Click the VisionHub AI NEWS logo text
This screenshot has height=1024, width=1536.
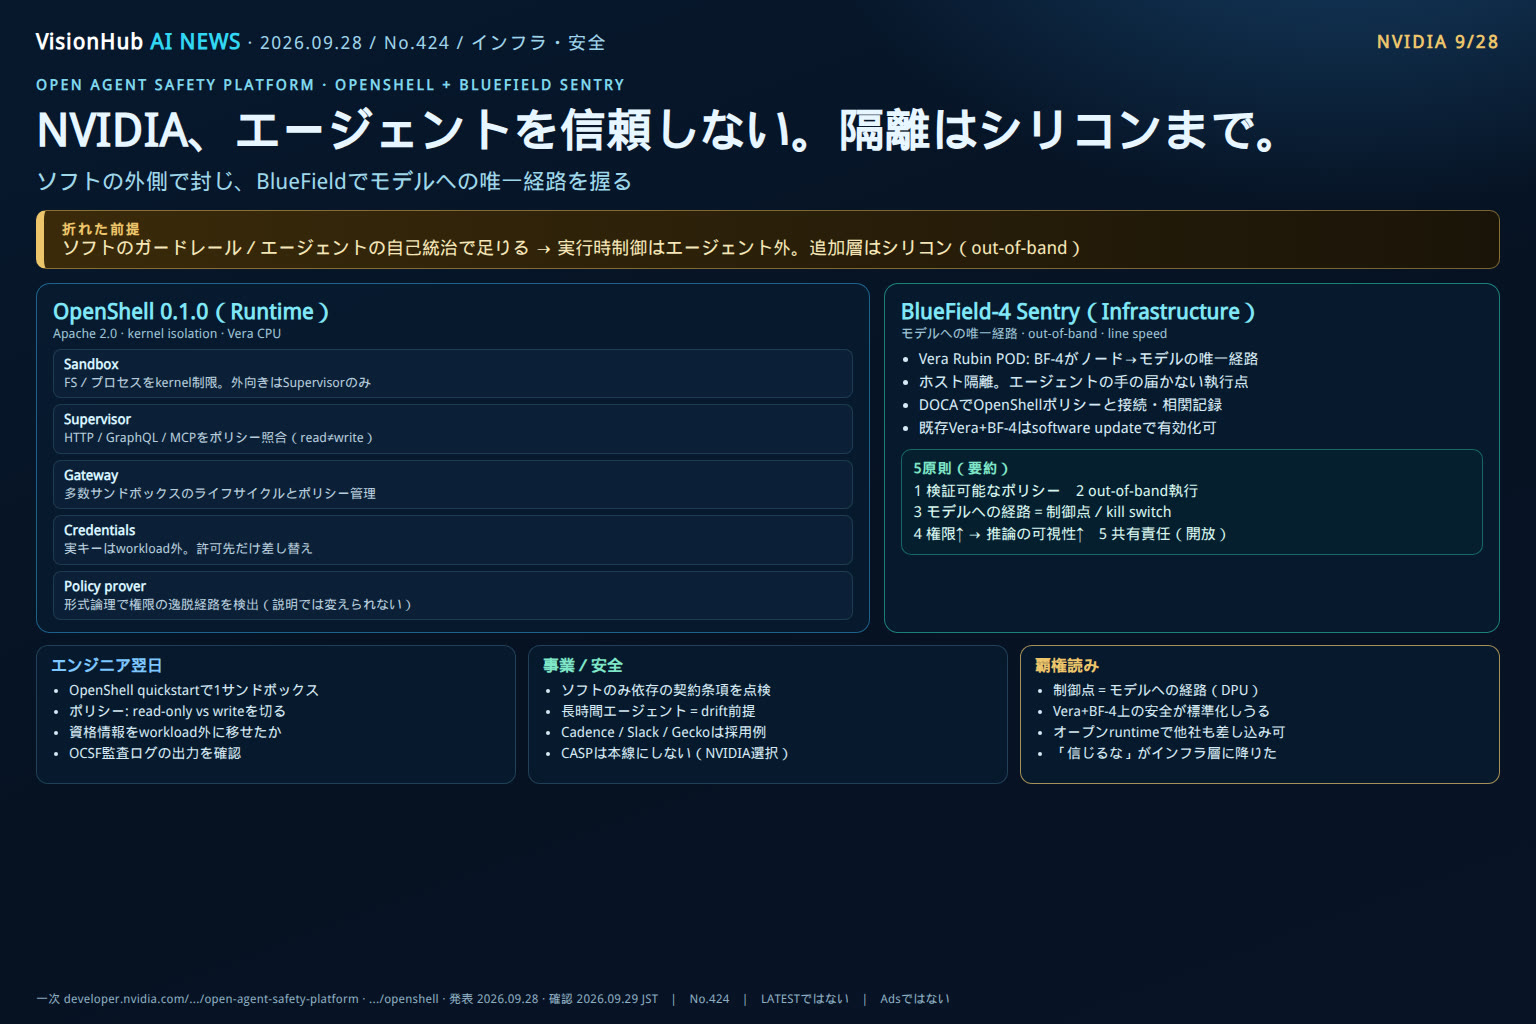tap(138, 42)
